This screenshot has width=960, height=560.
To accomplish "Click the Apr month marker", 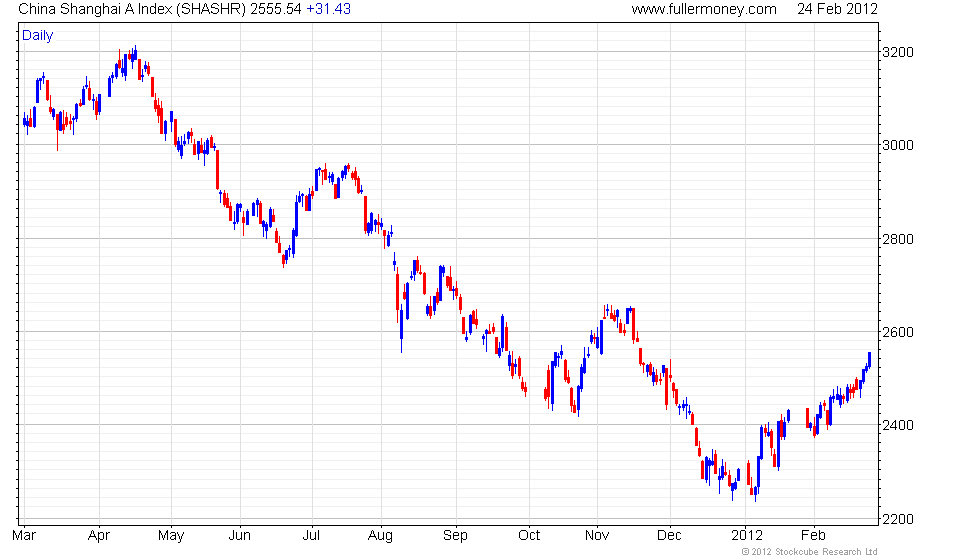I will [99, 536].
